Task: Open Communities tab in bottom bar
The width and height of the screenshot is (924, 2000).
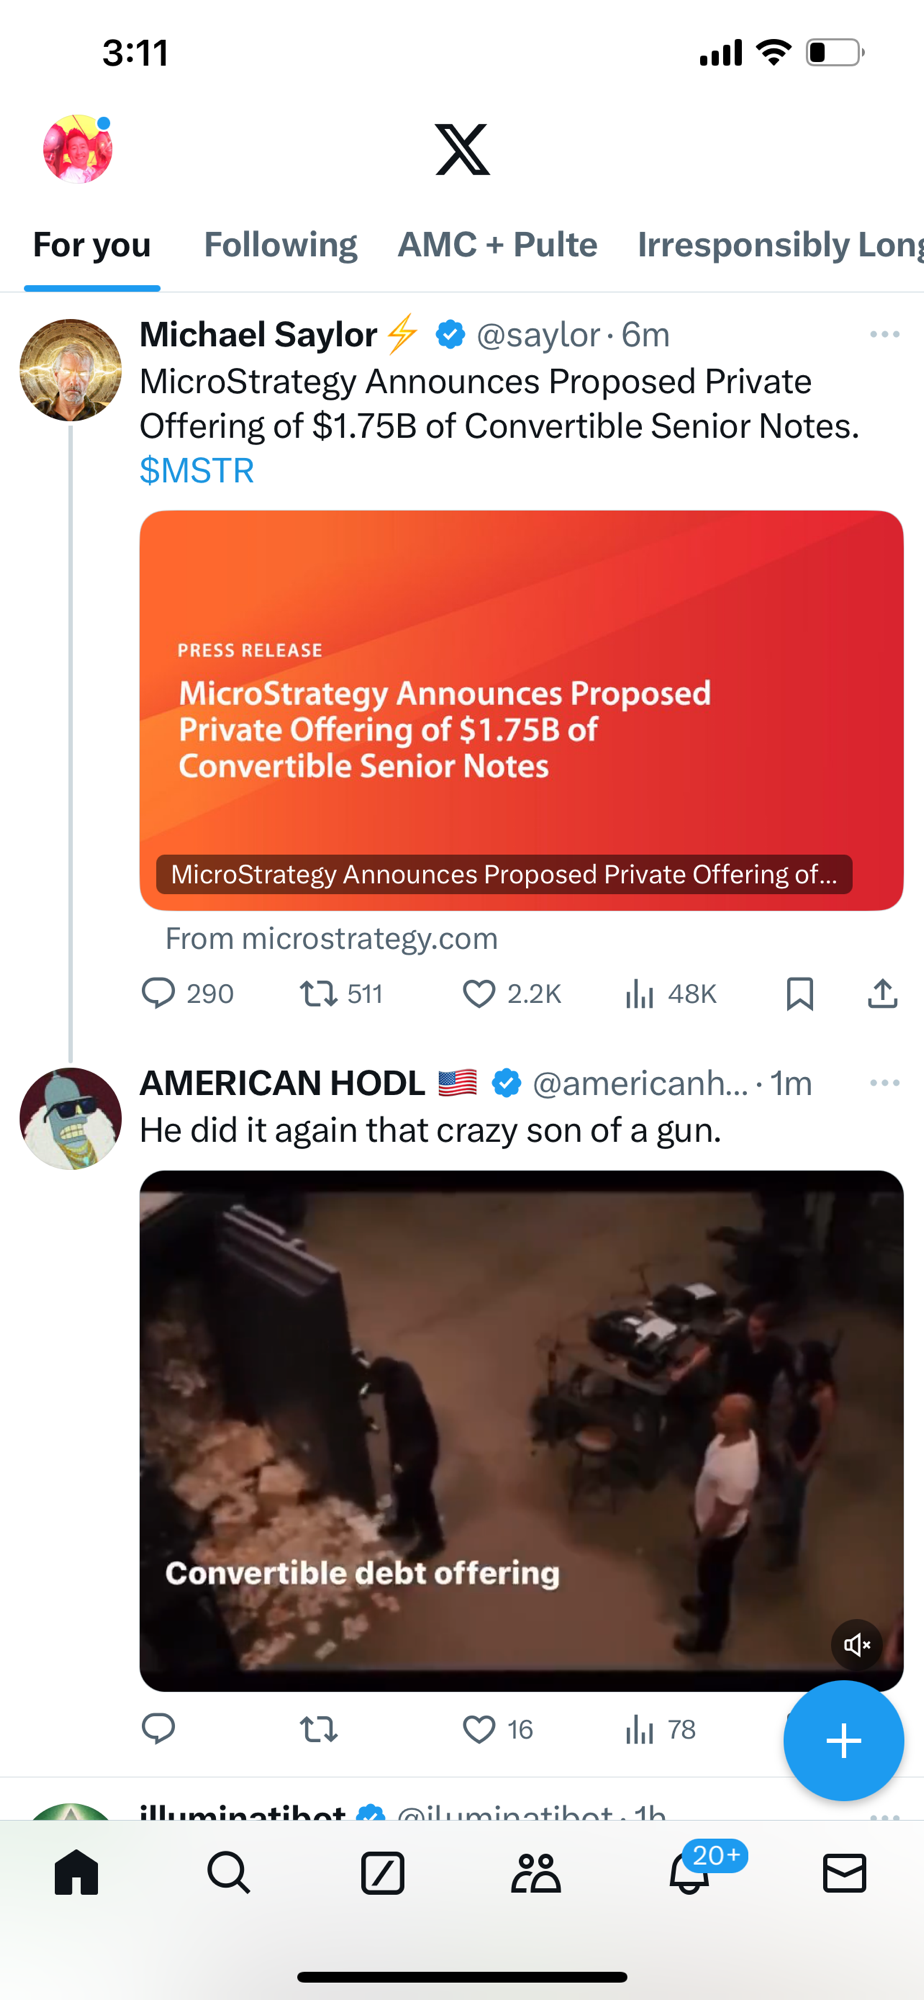Action: pyautogui.click(x=536, y=1872)
